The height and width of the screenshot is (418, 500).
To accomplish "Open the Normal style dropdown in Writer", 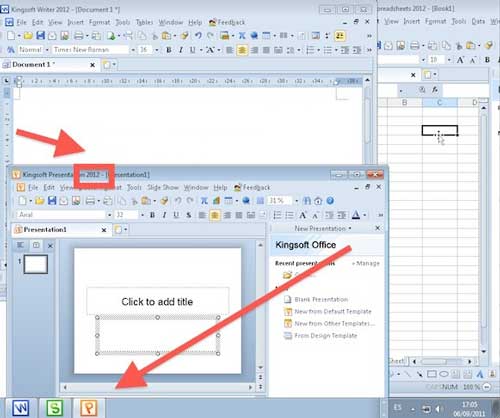I will [47, 50].
